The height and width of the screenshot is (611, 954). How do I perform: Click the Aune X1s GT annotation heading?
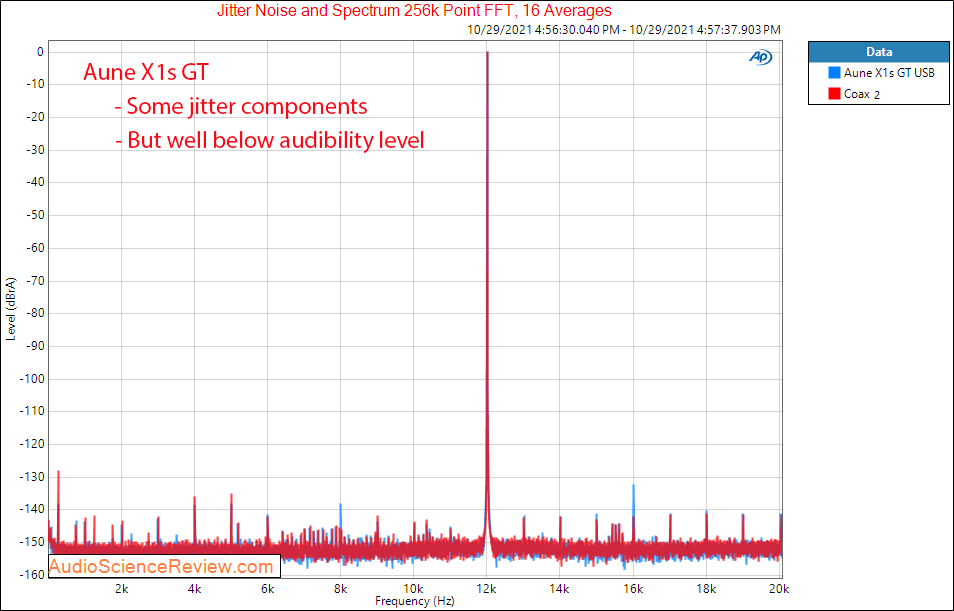point(146,72)
